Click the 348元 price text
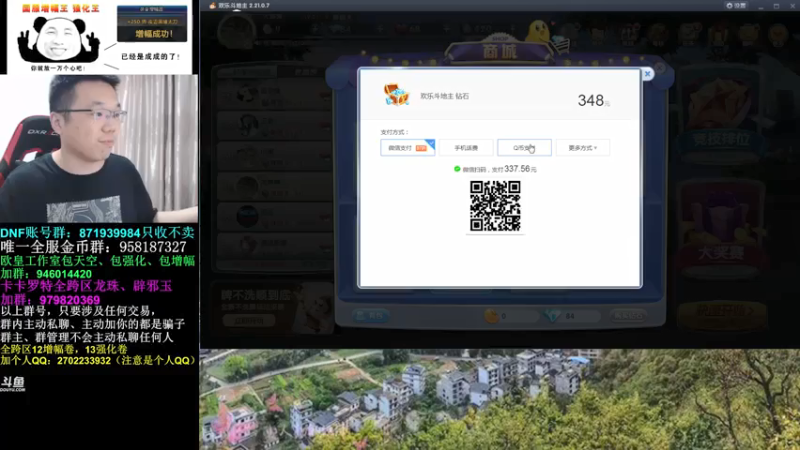This screenshot has width=800, height=450. [x=593, y=101]
